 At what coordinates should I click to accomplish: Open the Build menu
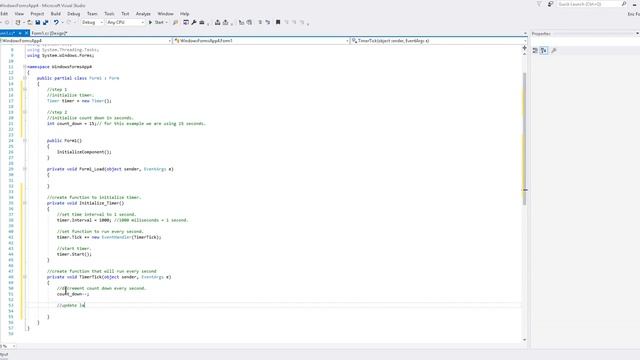tap(56, 14)
